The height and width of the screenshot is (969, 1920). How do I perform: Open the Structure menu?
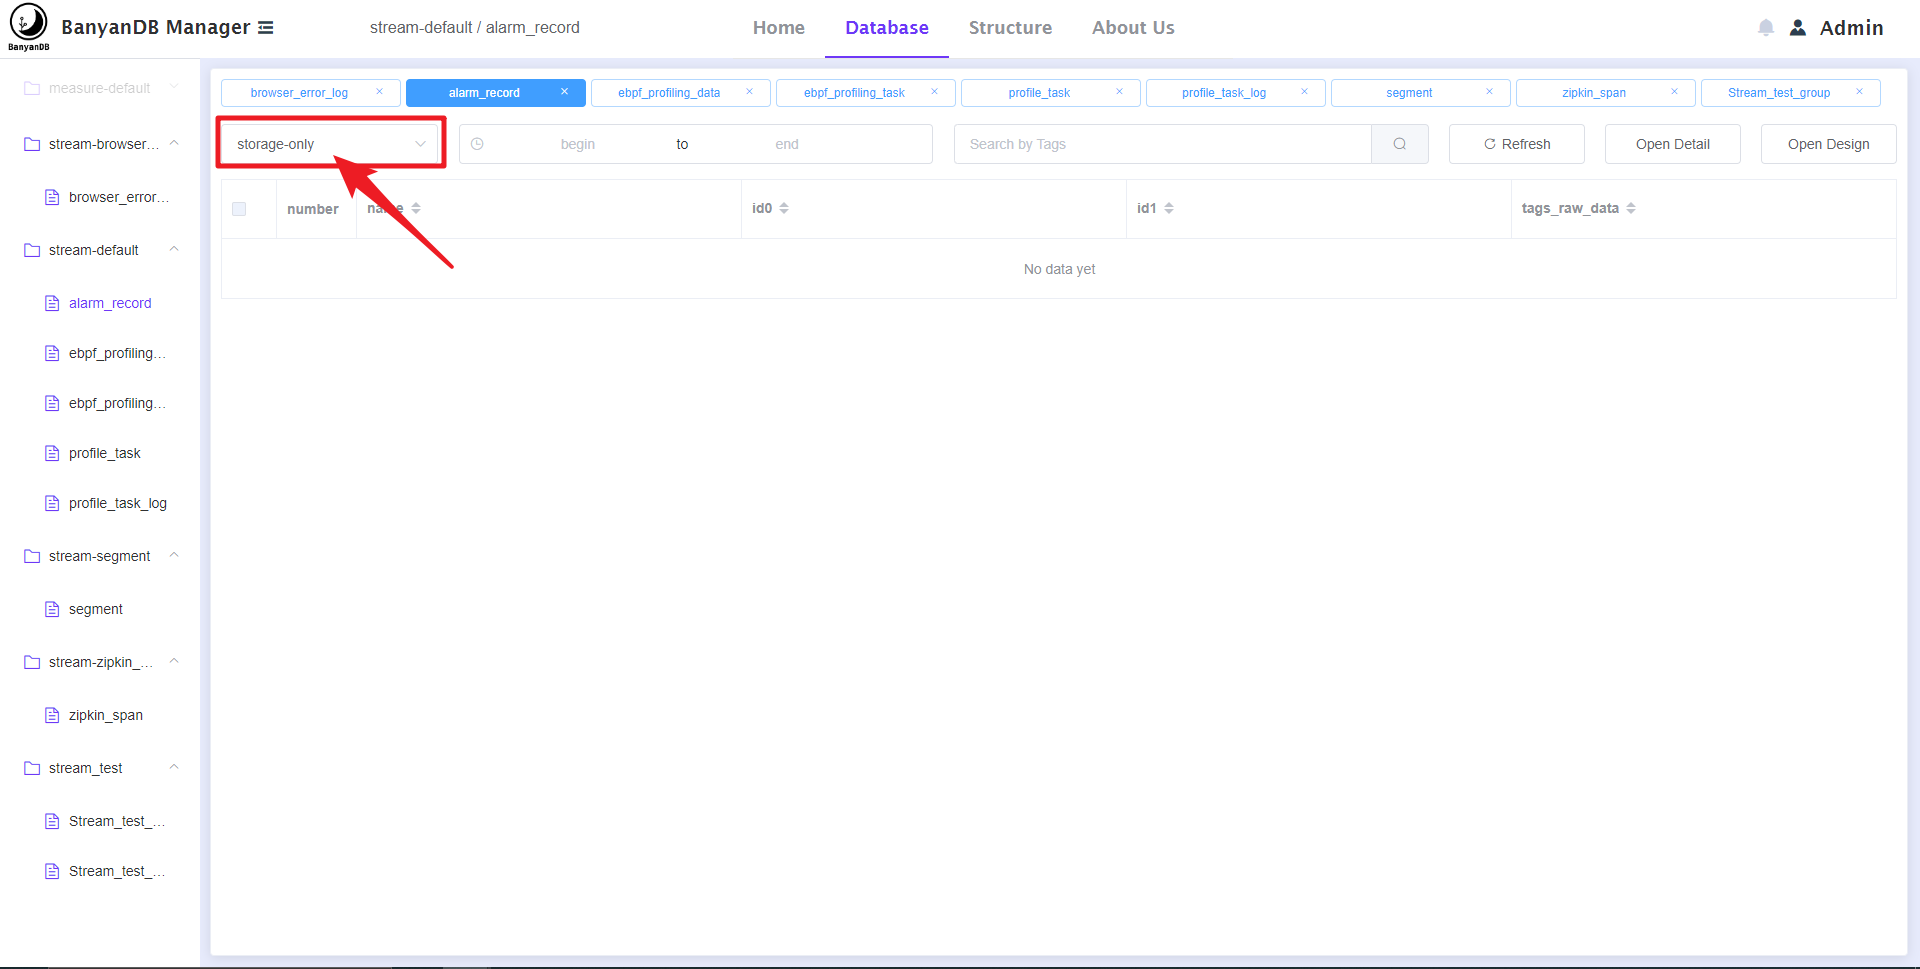coord(1010,28)
